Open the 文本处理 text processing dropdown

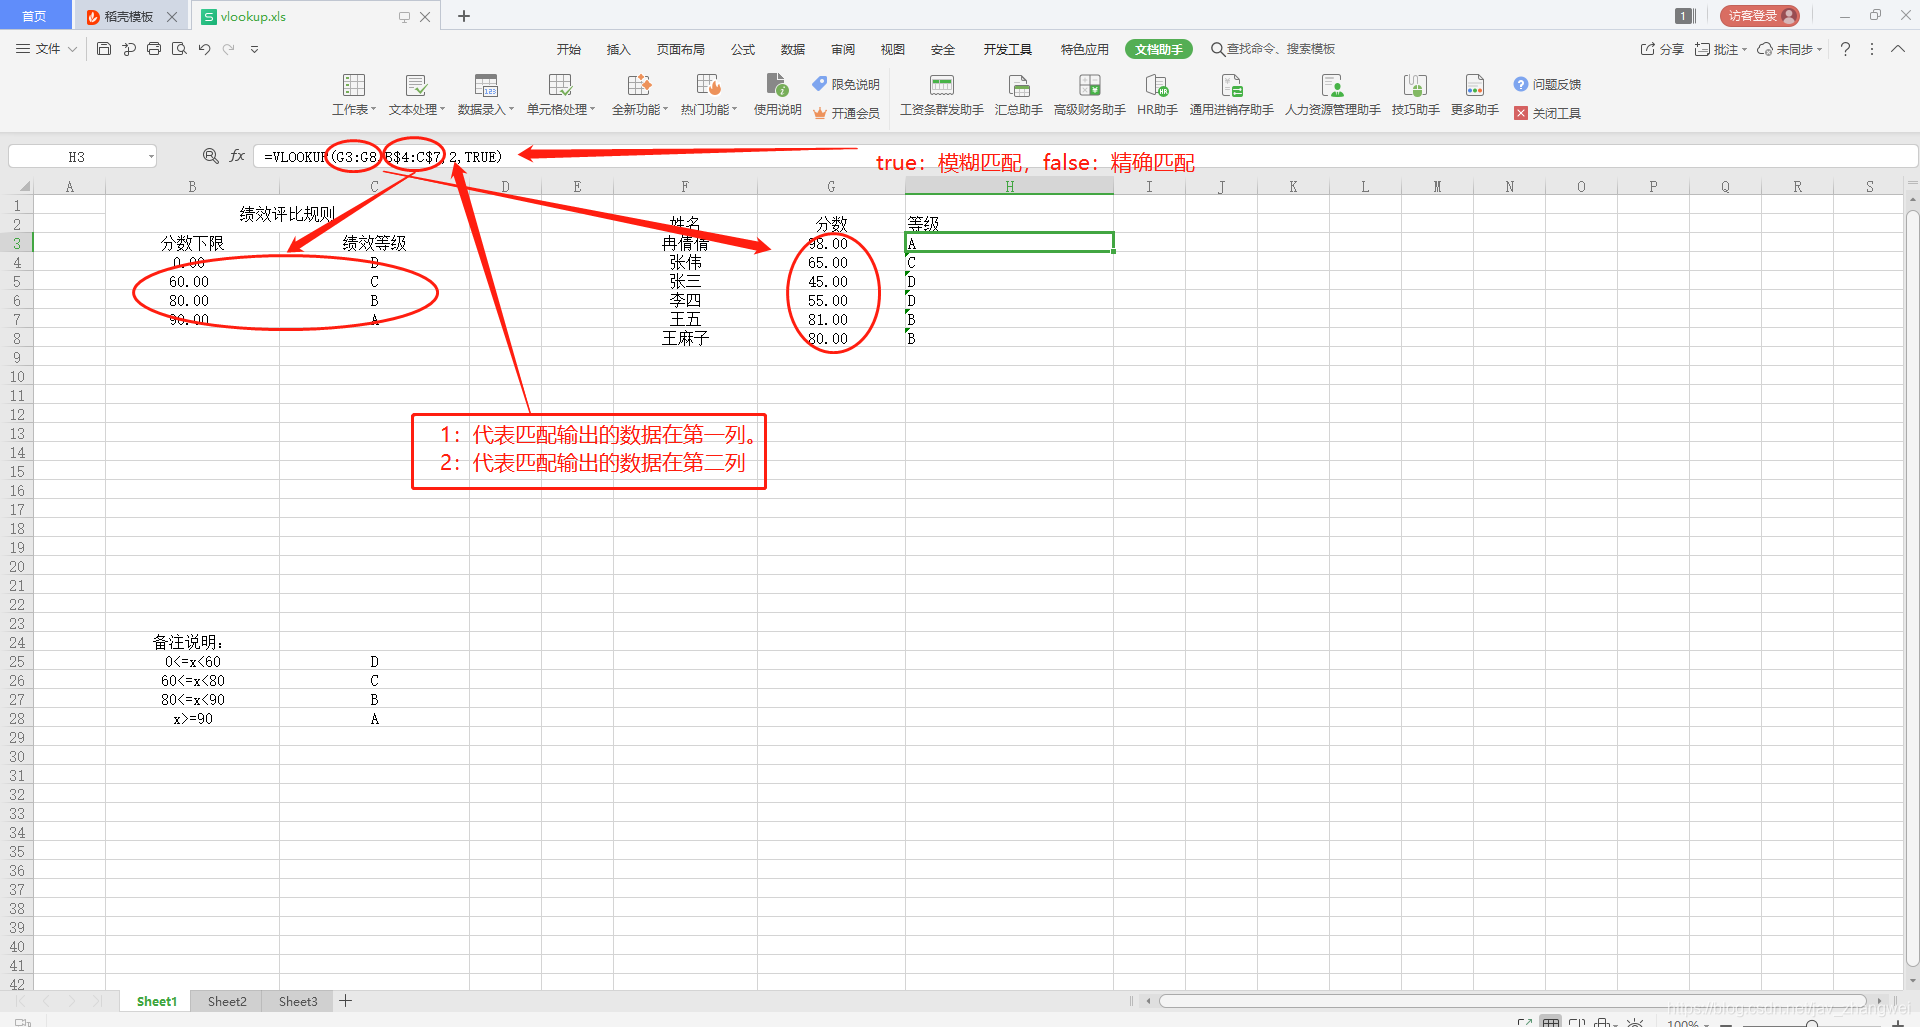(x=416, y=95)
